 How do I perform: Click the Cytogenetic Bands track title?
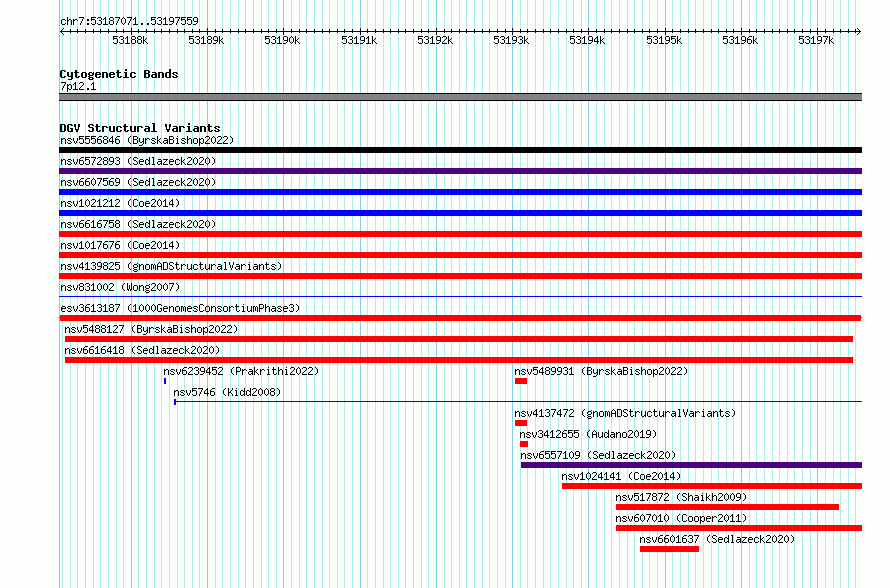119,74
